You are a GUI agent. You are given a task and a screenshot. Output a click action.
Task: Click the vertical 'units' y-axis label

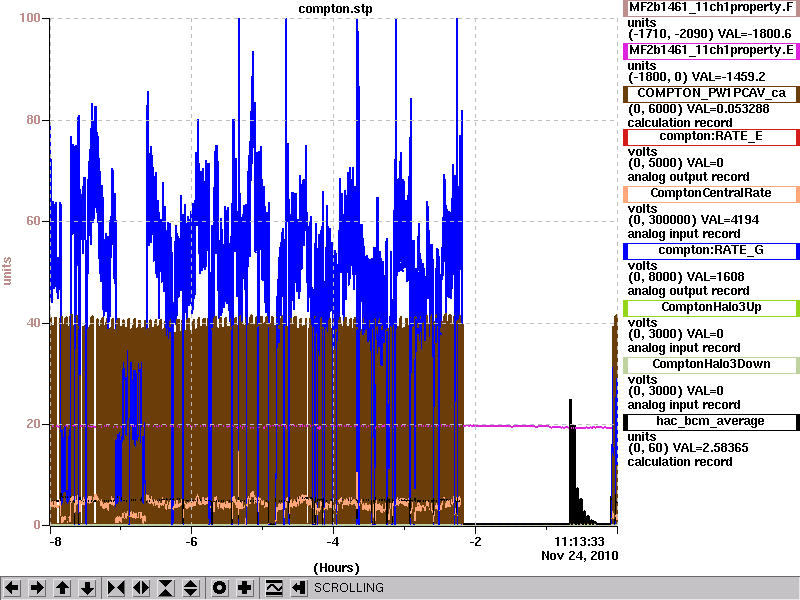[x=7, y=271]
